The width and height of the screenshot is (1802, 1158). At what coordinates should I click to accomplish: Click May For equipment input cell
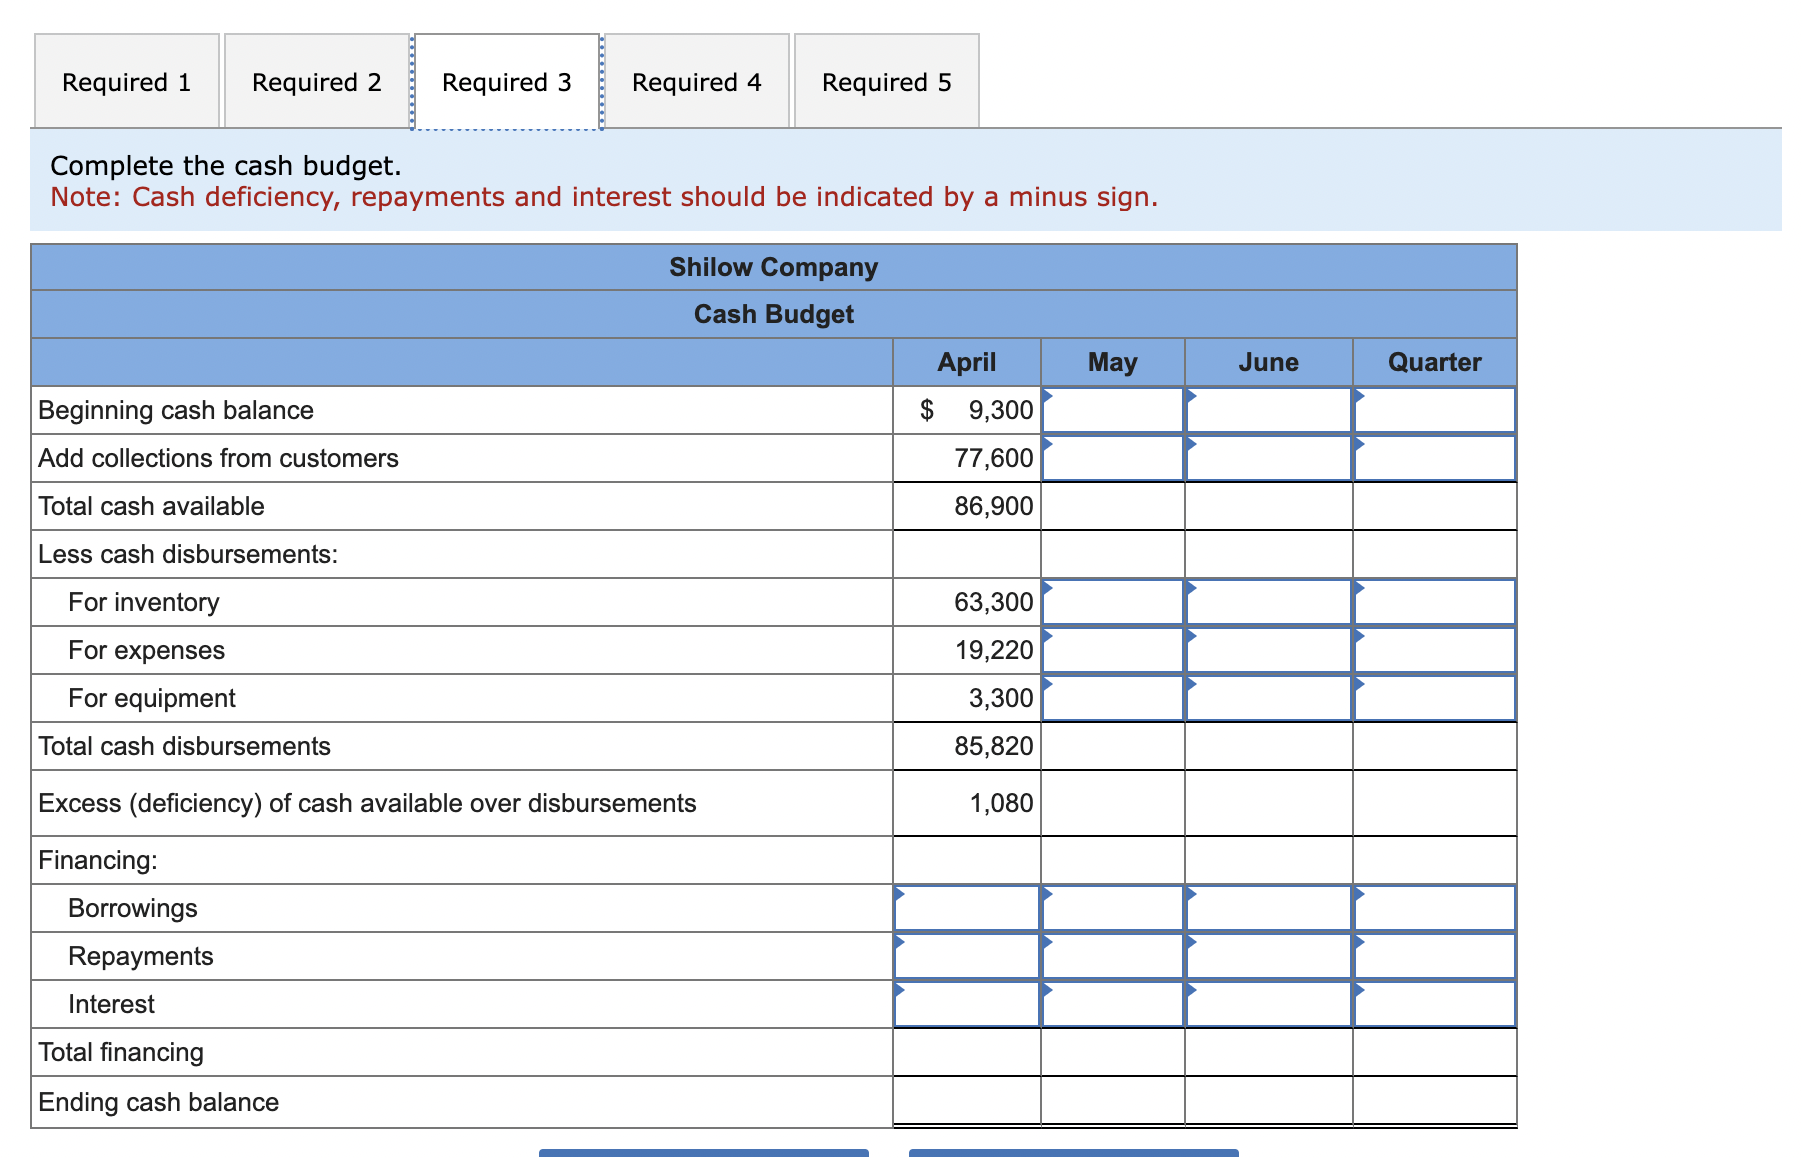pos(1113,698)
